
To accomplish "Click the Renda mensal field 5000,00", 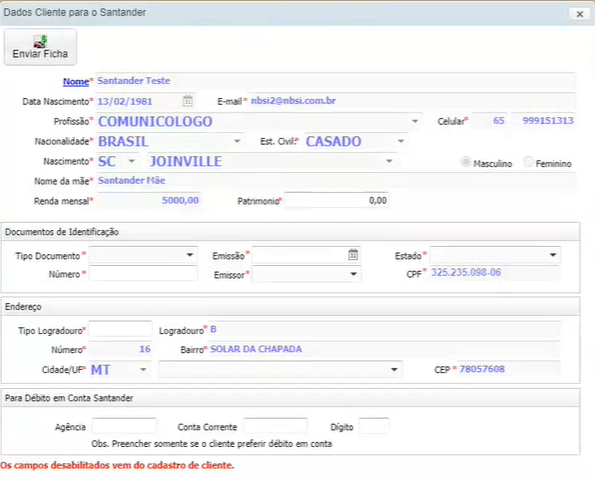I will point(148,200).
